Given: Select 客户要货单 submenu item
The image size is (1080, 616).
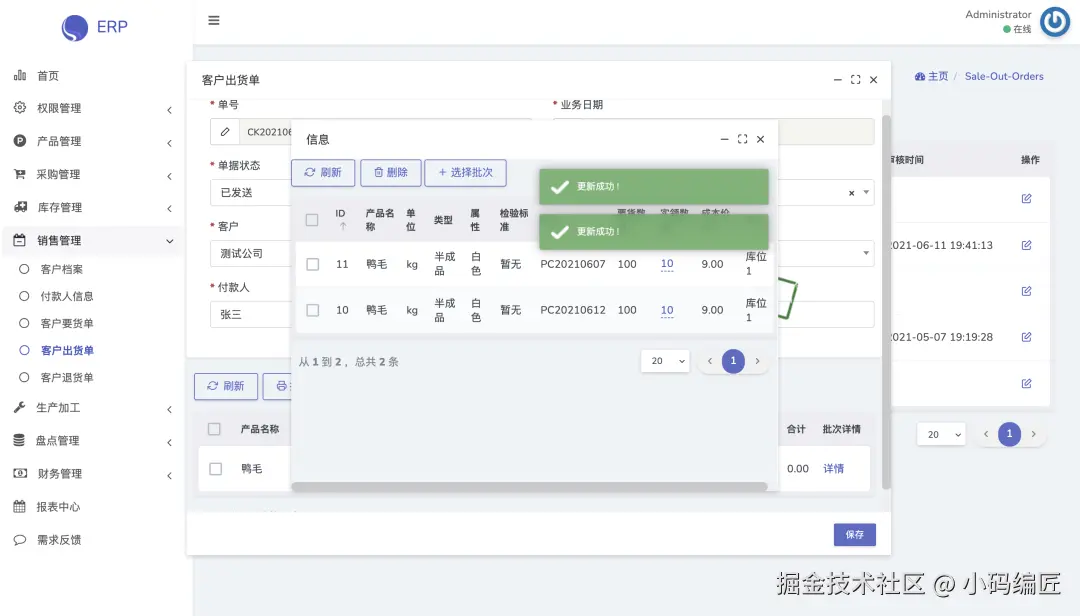Looking at the screenshot, I should tap(67, 323).
